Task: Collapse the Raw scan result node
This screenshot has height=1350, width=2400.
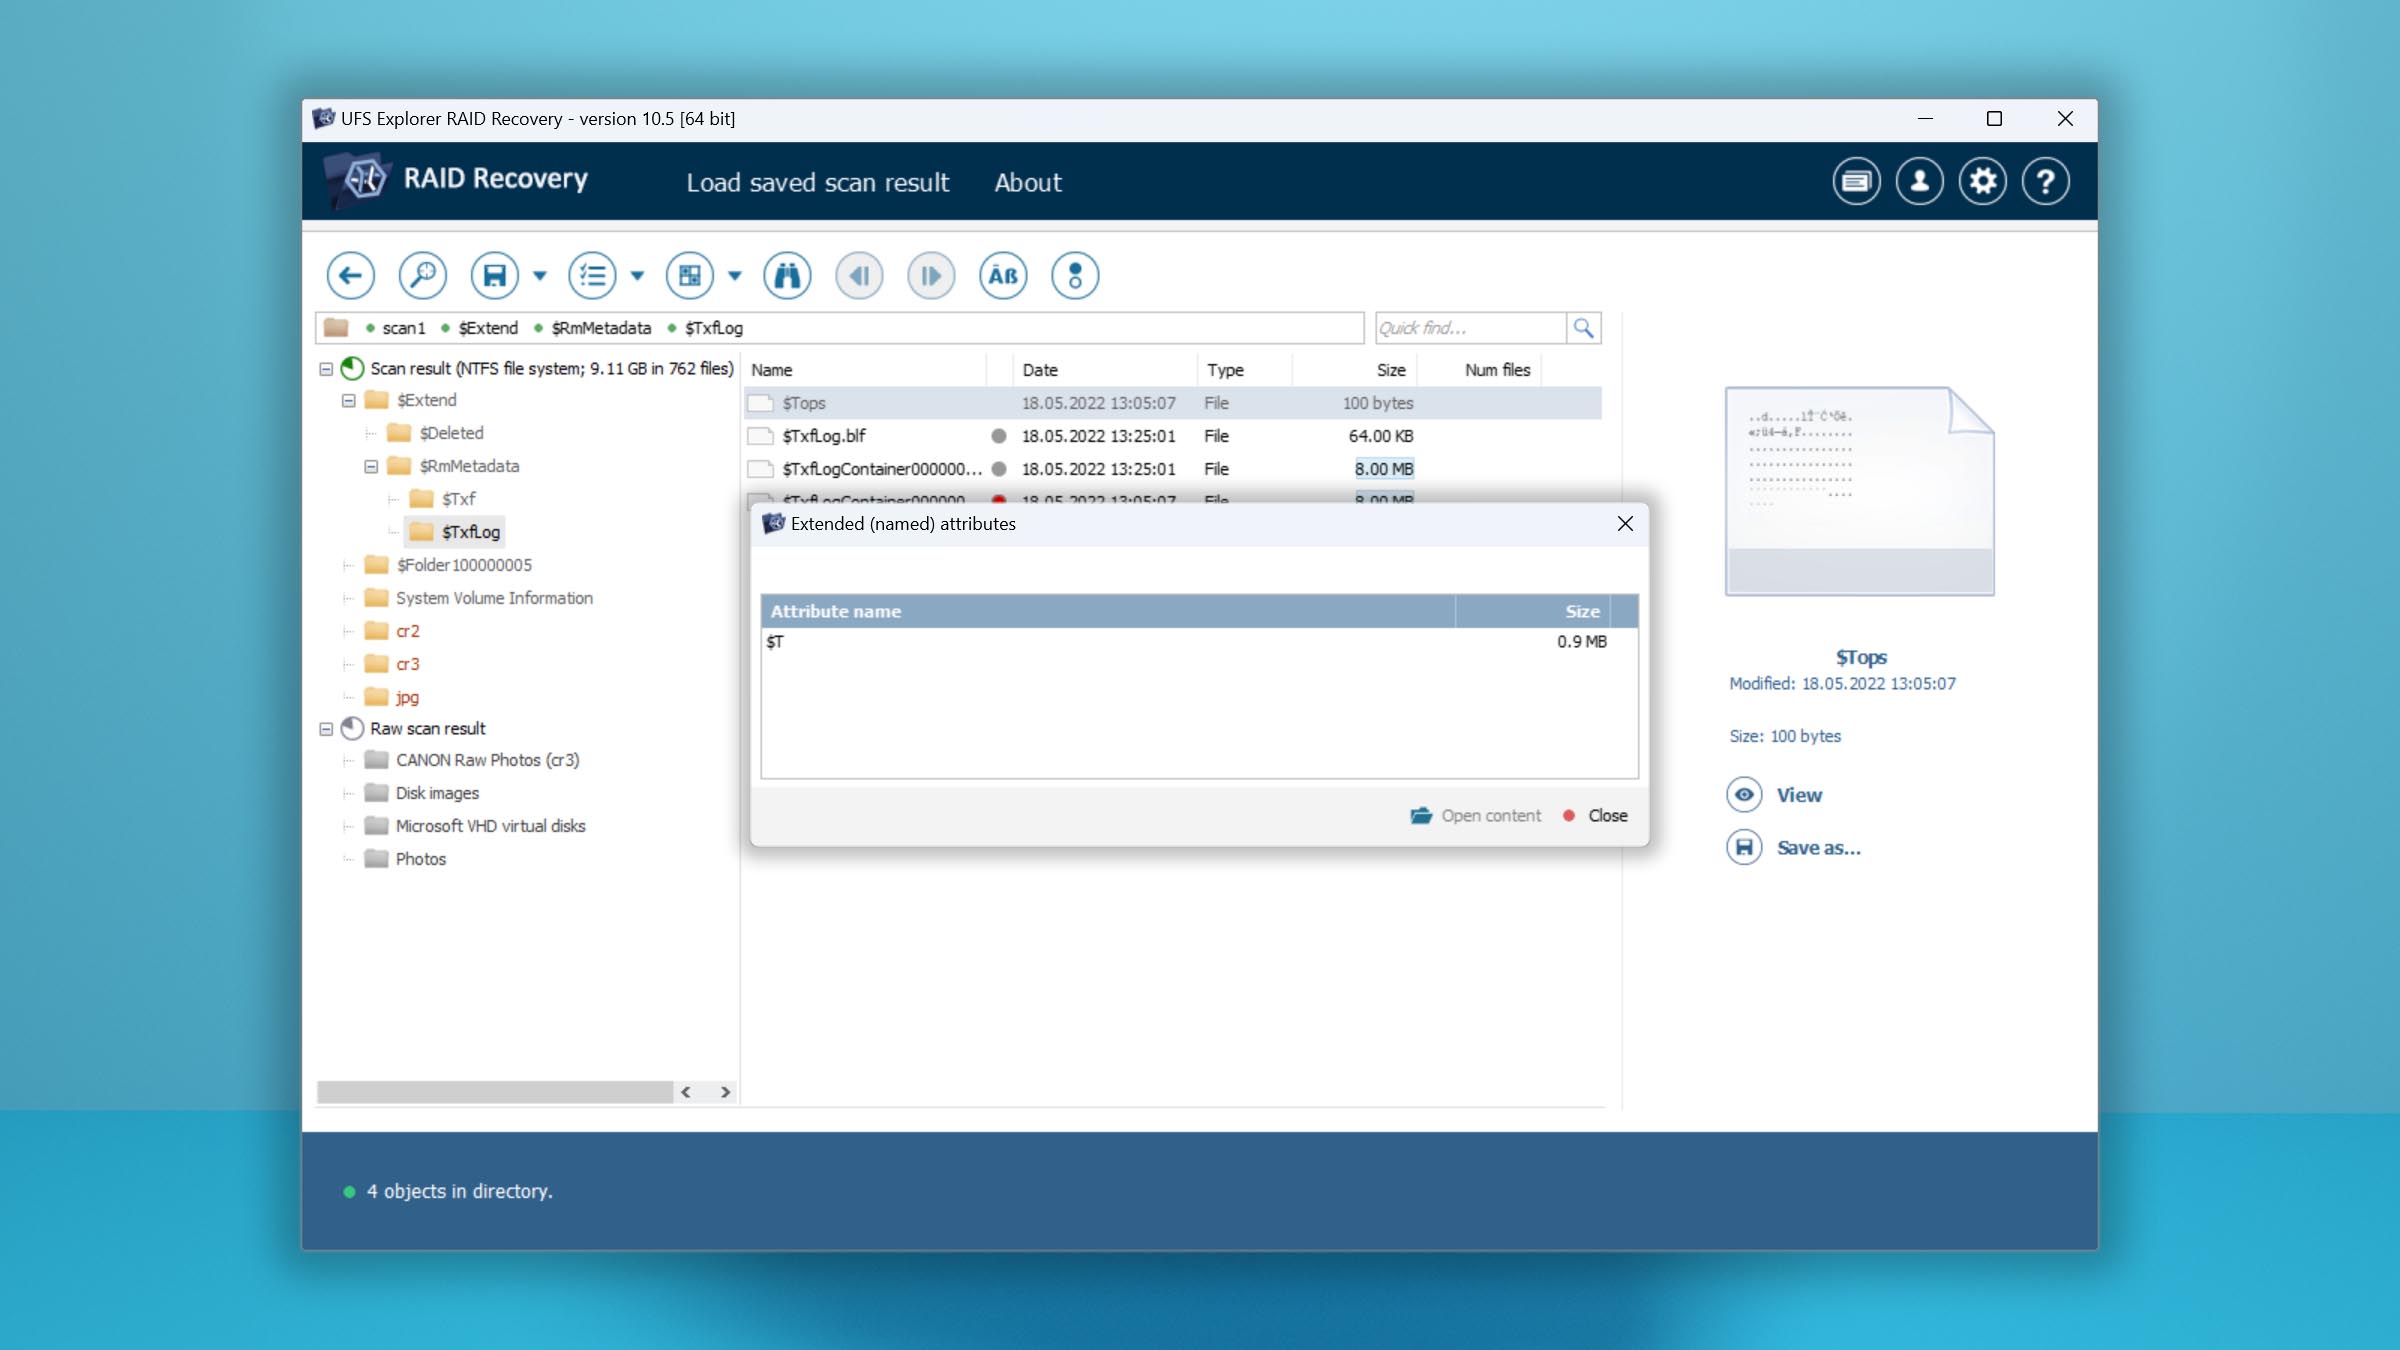Action: click(x=326, y=729)
